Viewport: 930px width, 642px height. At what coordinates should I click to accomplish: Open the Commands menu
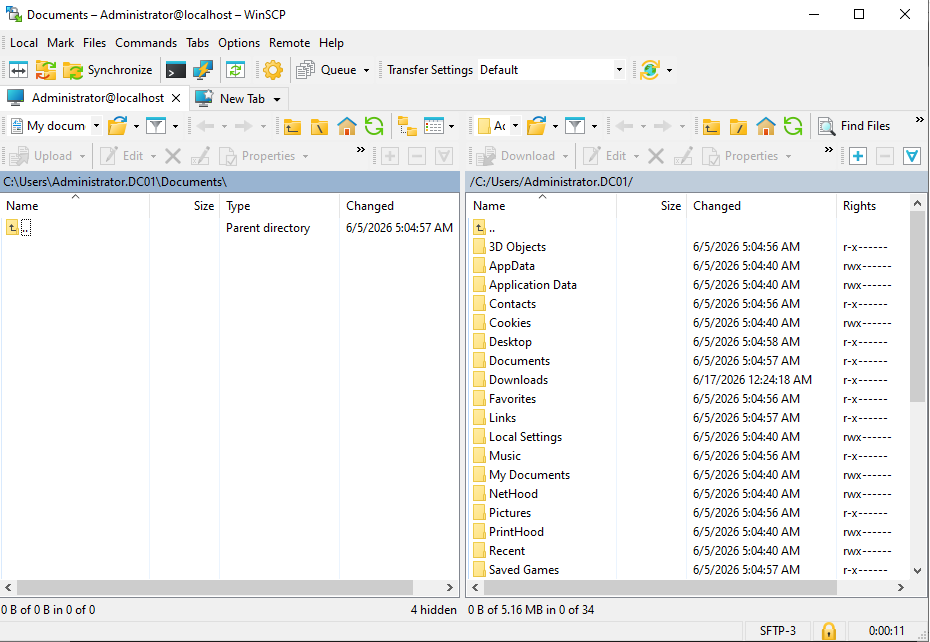tap(146, 43)
